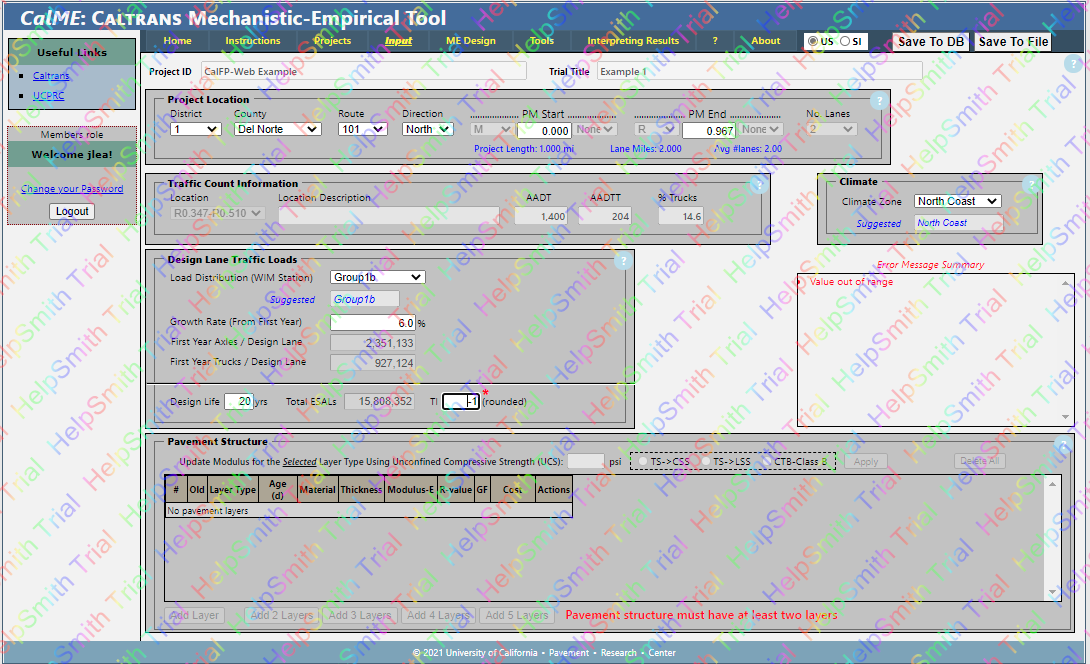Open help icon for Pavement Structure

(1061, 444)
